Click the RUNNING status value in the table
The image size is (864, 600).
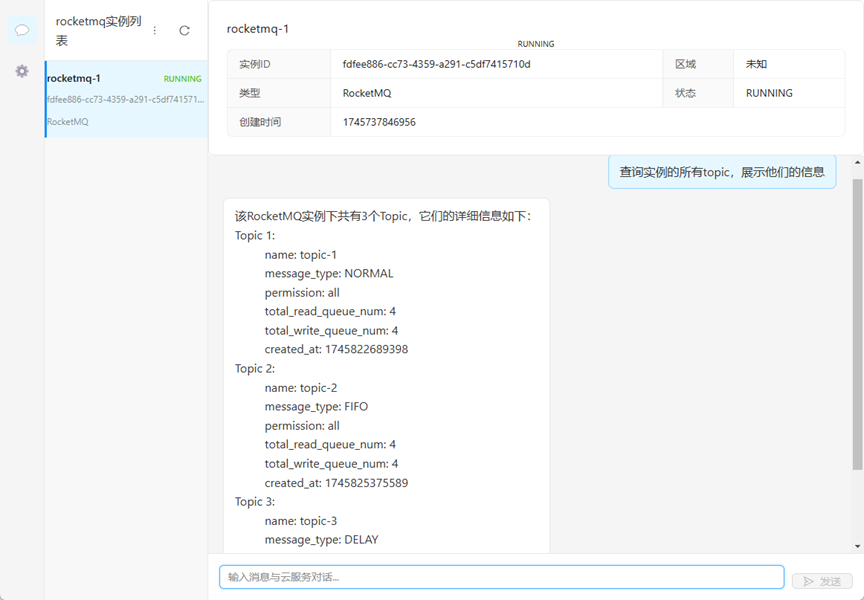pyautogui.click(x=769, y=93)
